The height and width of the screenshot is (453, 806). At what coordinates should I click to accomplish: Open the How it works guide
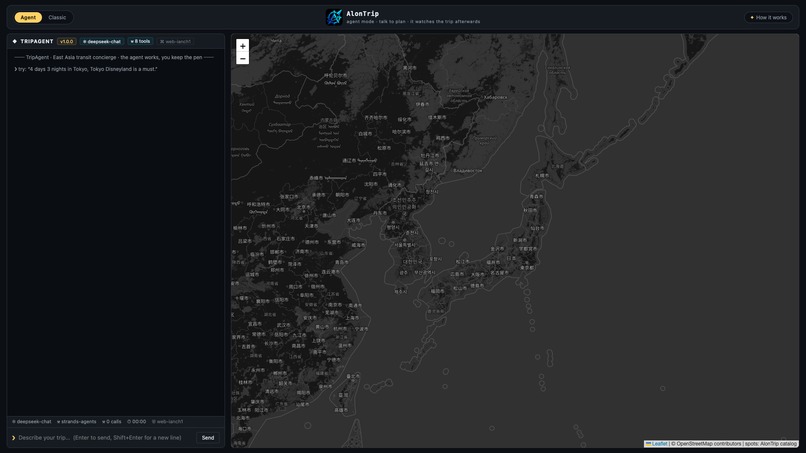pyautogui.click(x=768, y=17)
